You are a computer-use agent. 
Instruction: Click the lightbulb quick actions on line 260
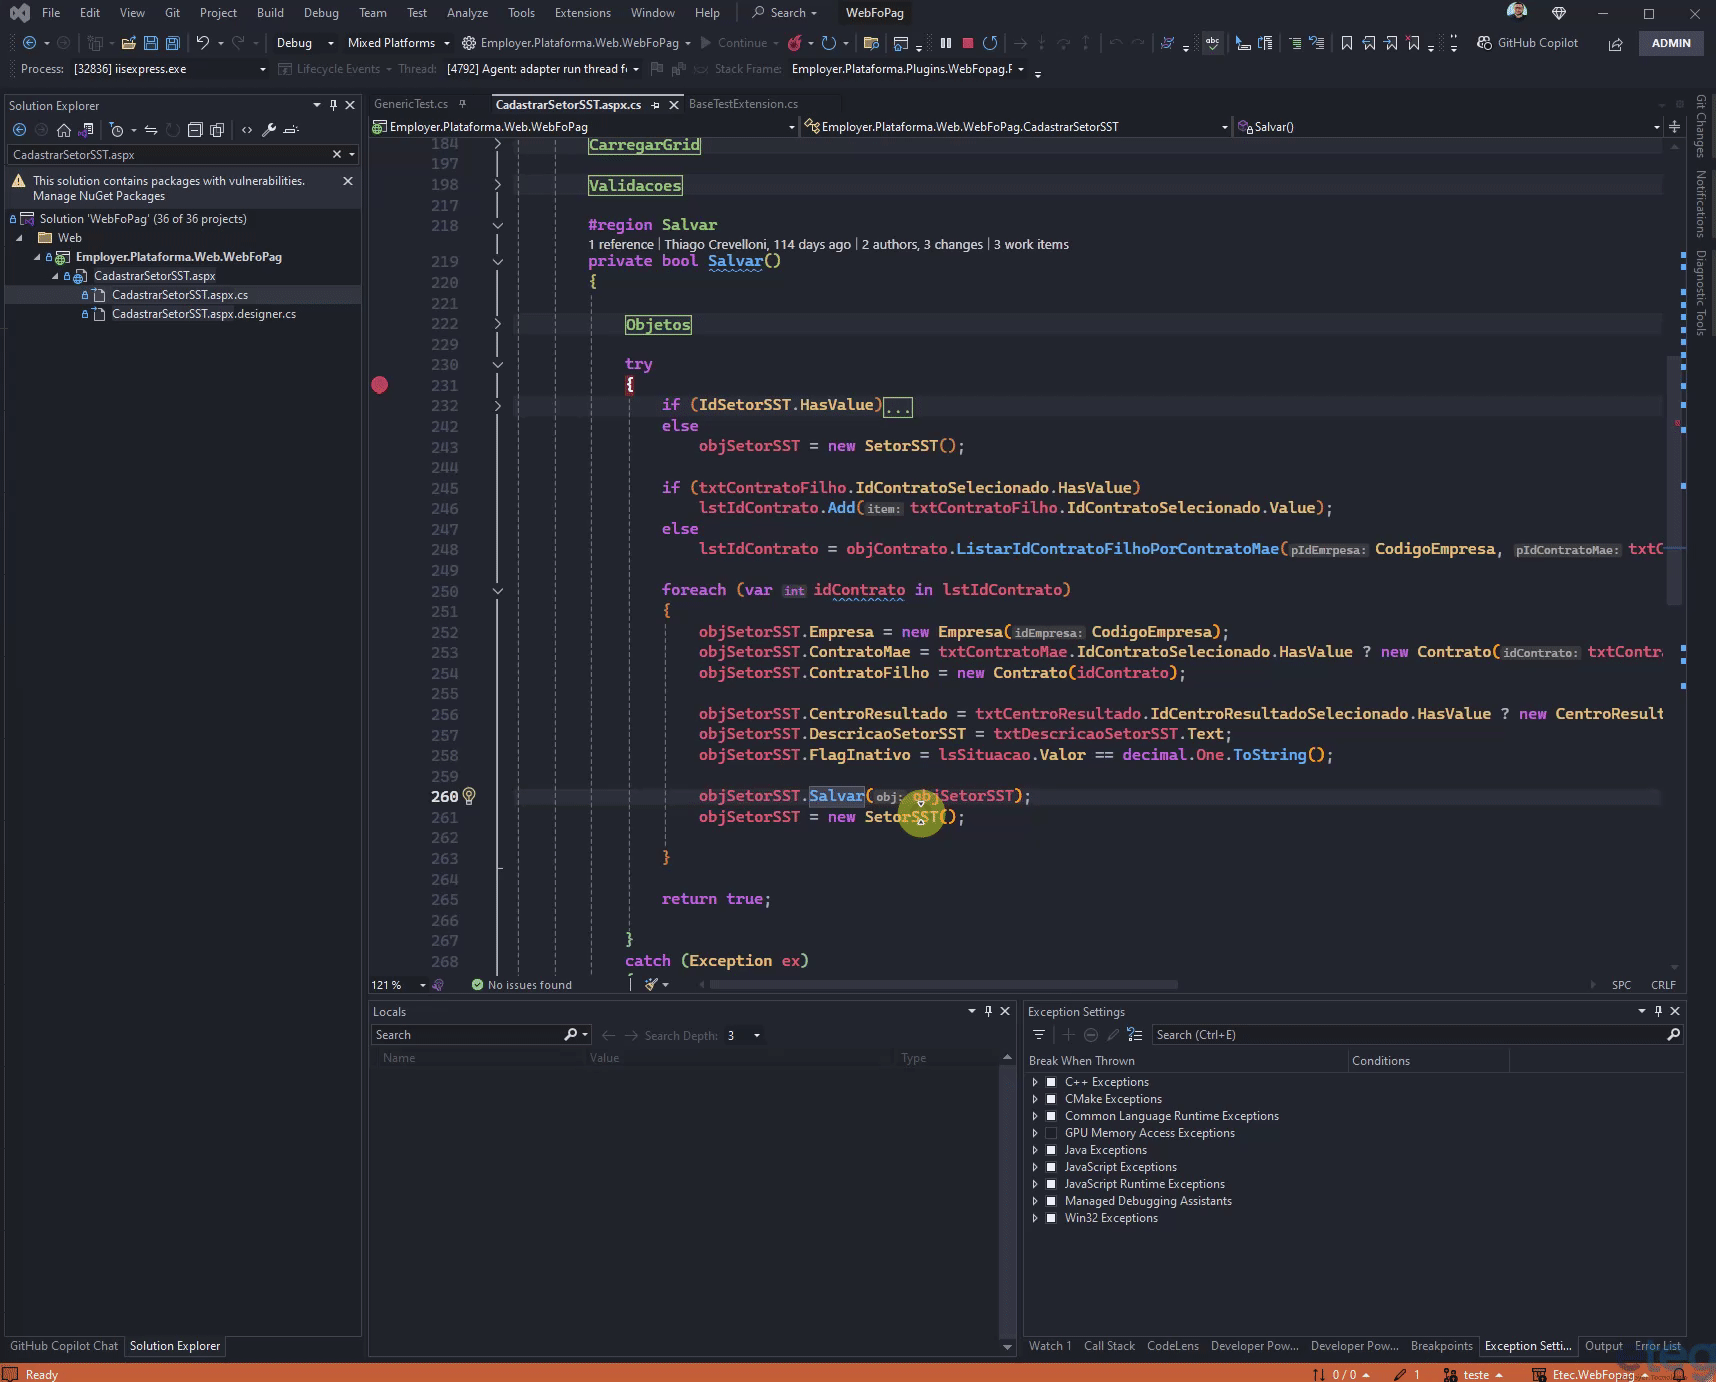pyautogui.click(x=468, y=796)
